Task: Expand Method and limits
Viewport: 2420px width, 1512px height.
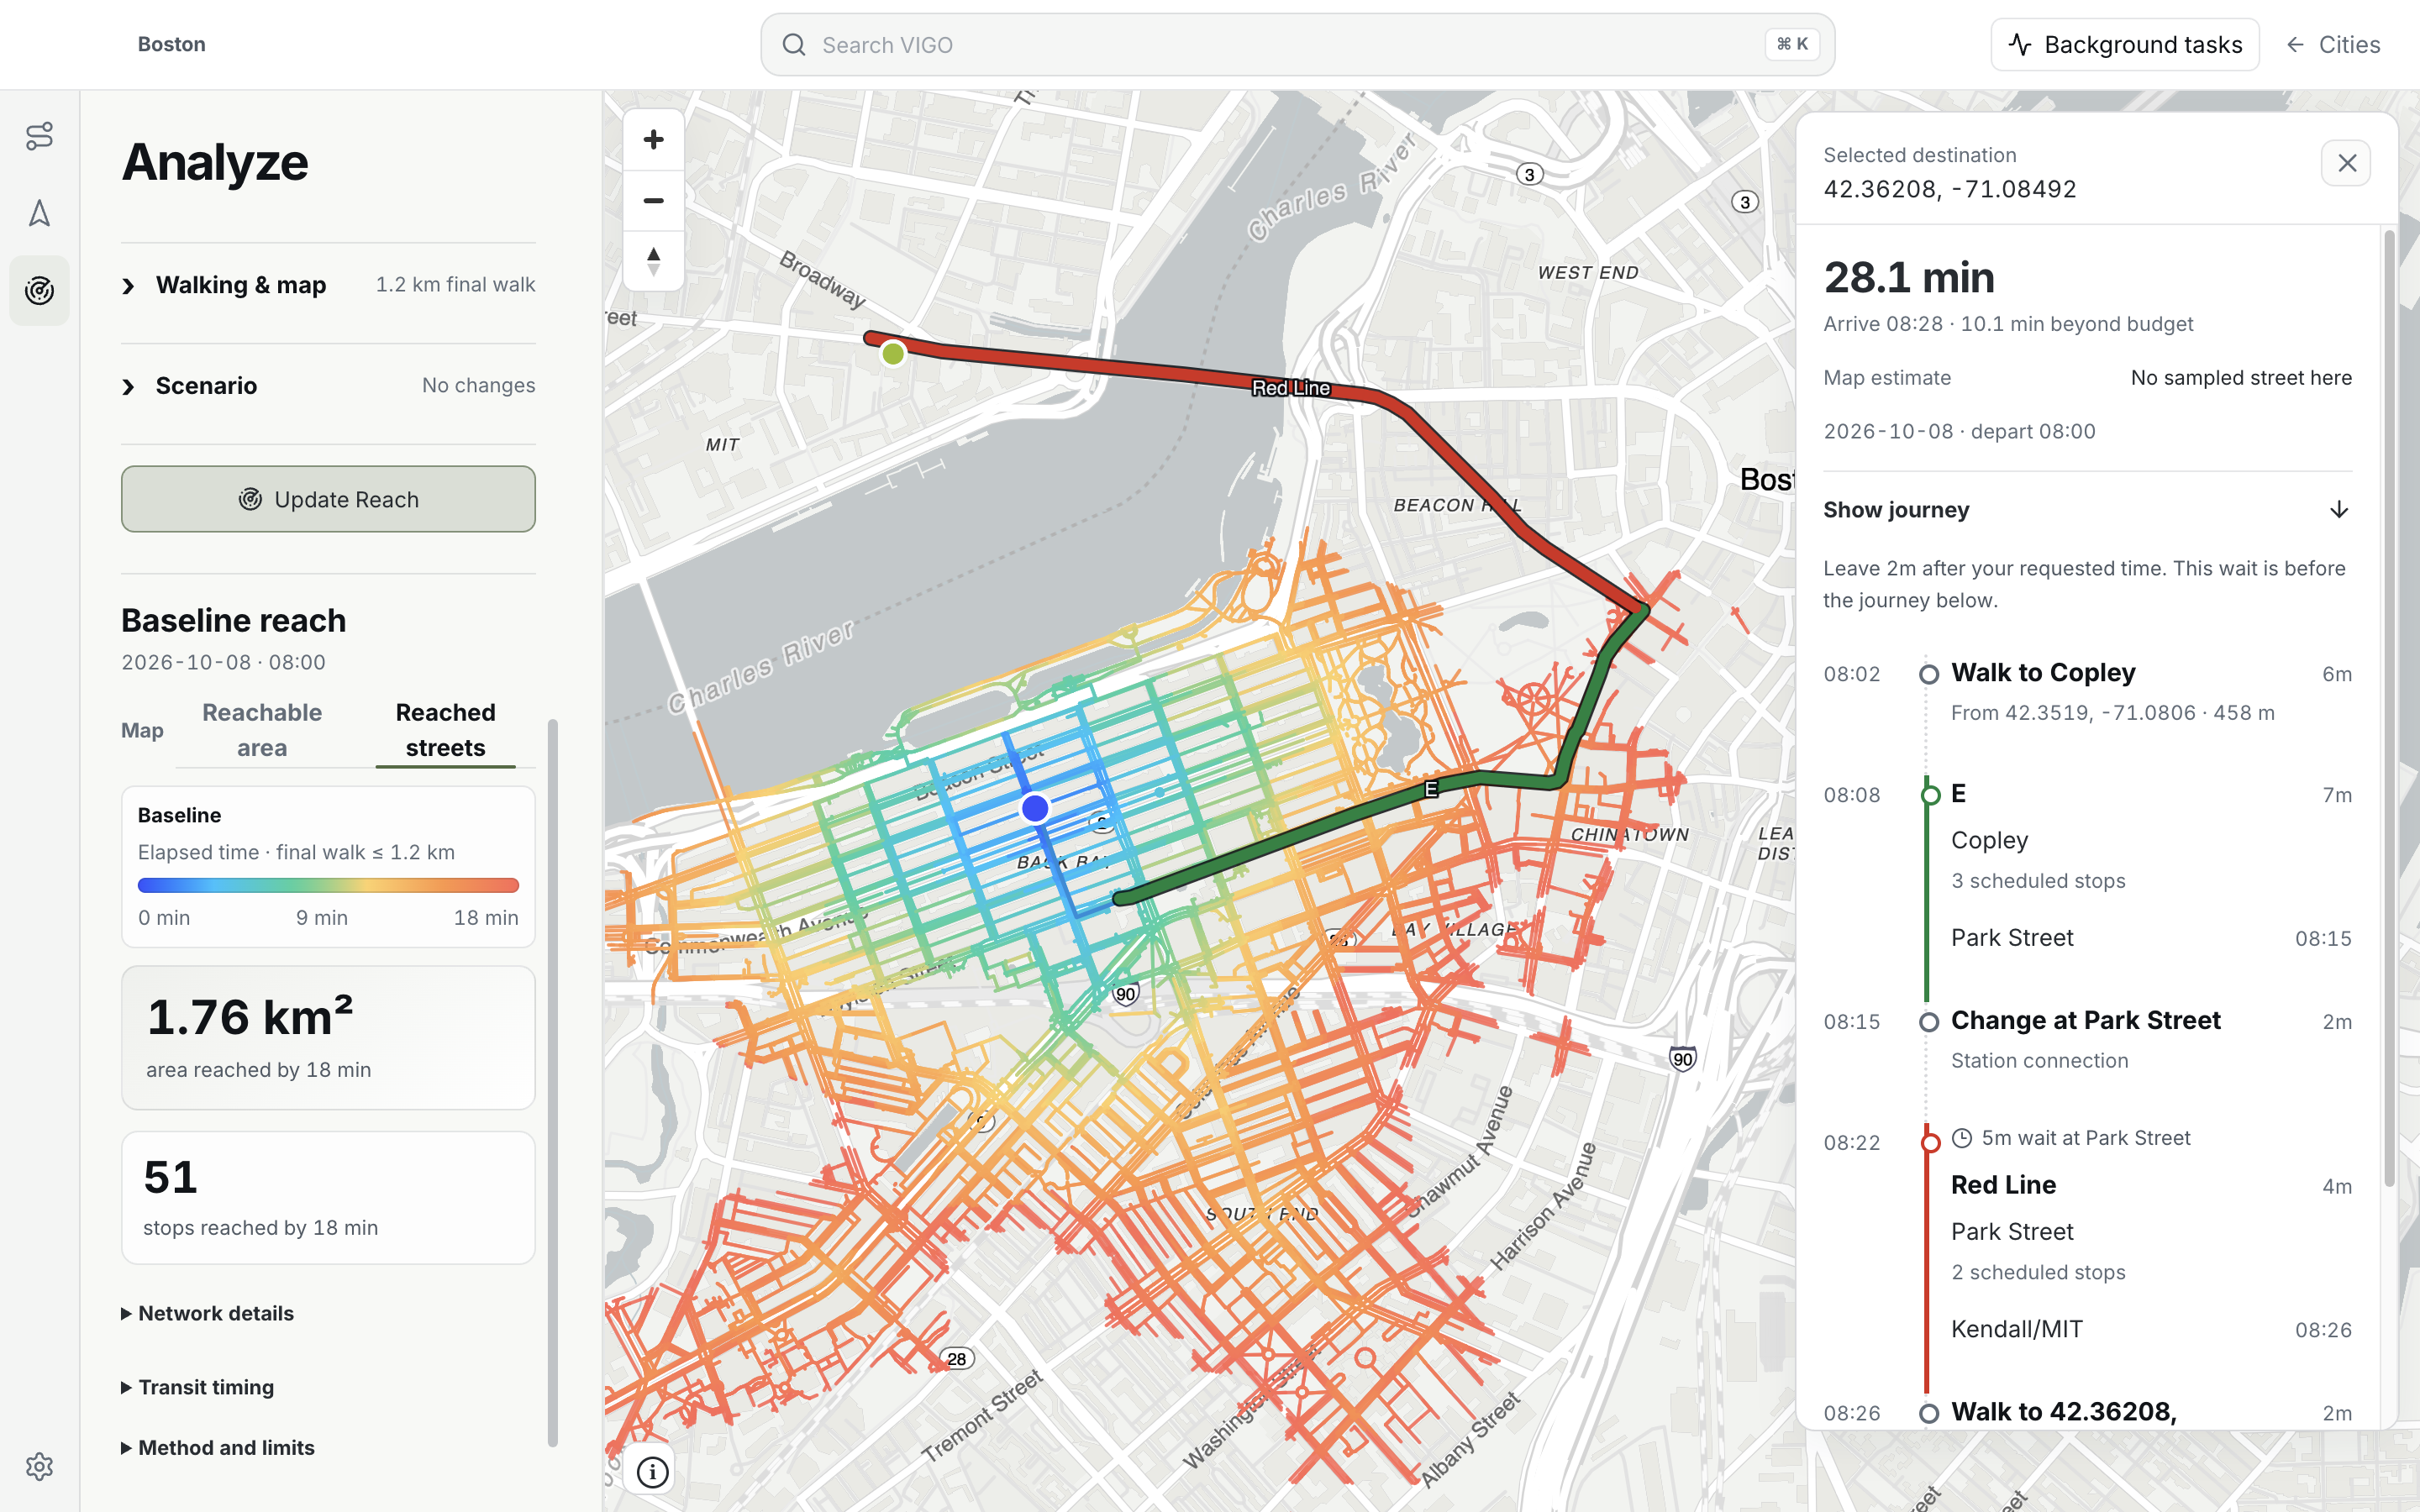Action: (217, 1447)
